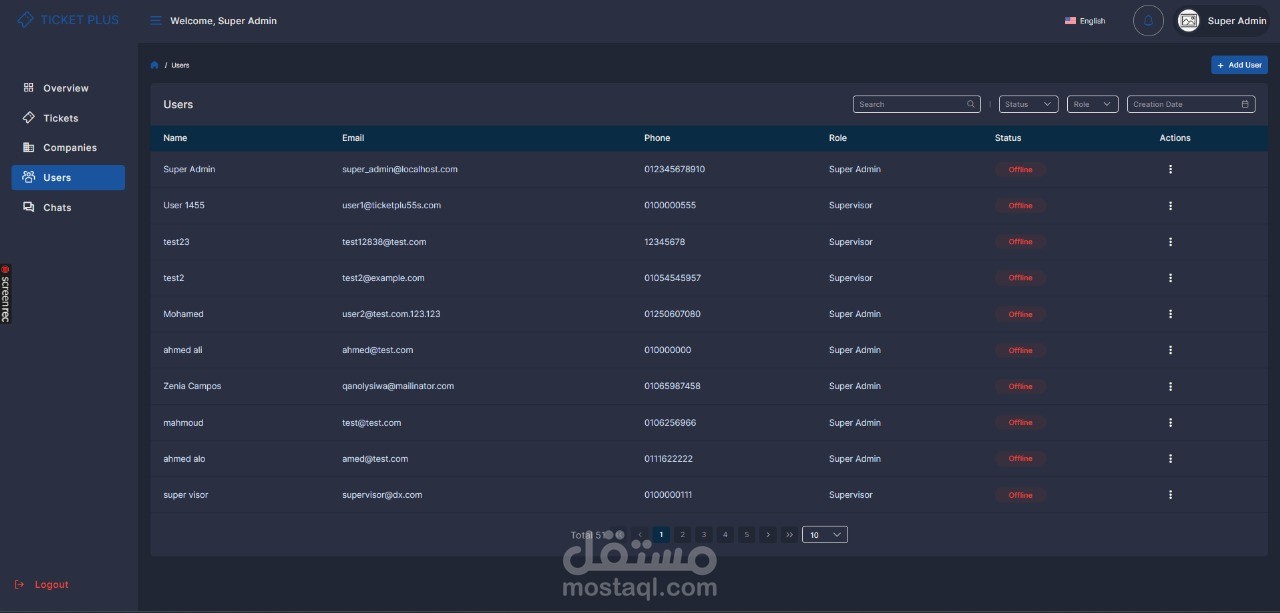Click the home icon in breadcrumb
The image size is (1280, 613).
pos(155,65)
